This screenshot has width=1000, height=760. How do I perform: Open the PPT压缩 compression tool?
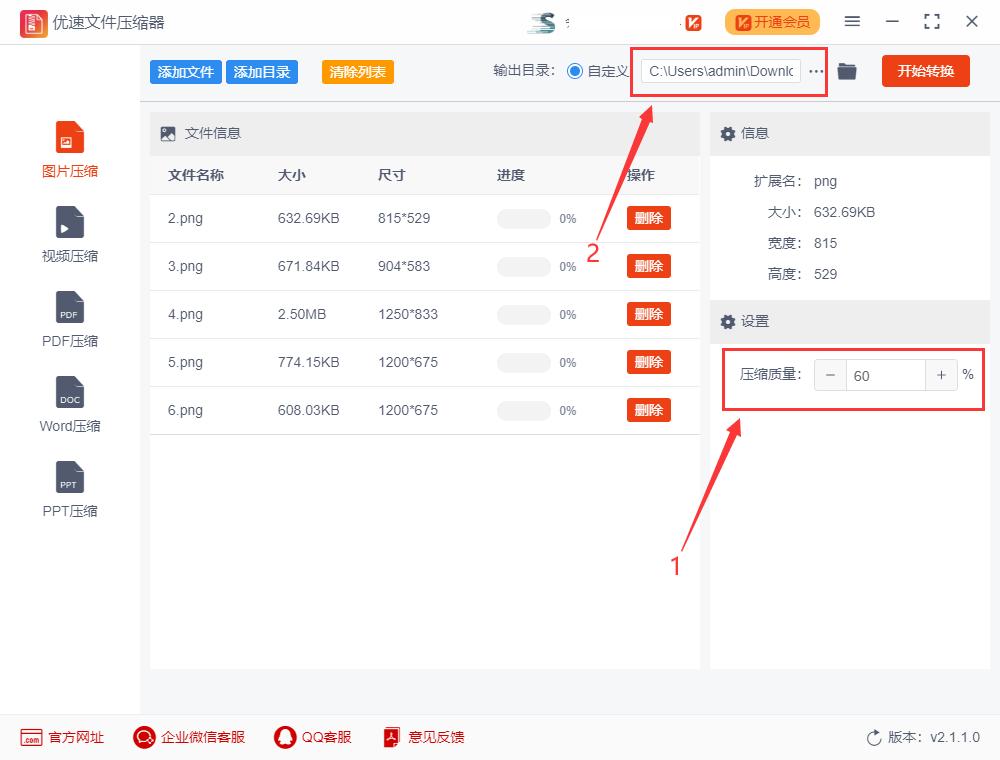pyautogui.click(x=69, y=488)
